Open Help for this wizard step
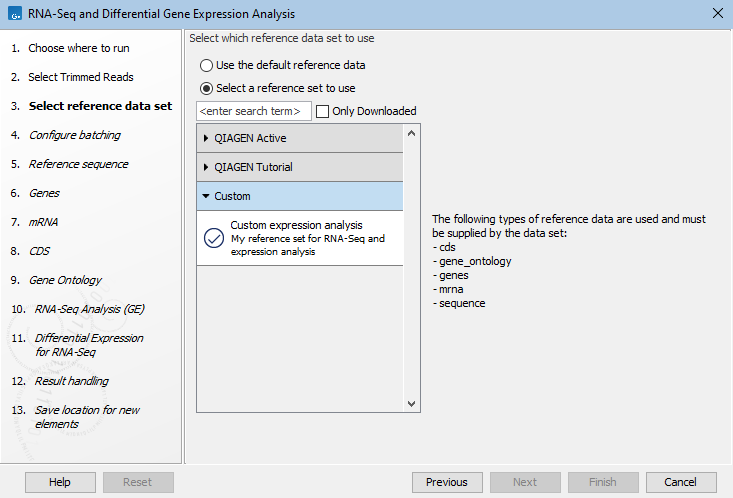 [60, 482]
